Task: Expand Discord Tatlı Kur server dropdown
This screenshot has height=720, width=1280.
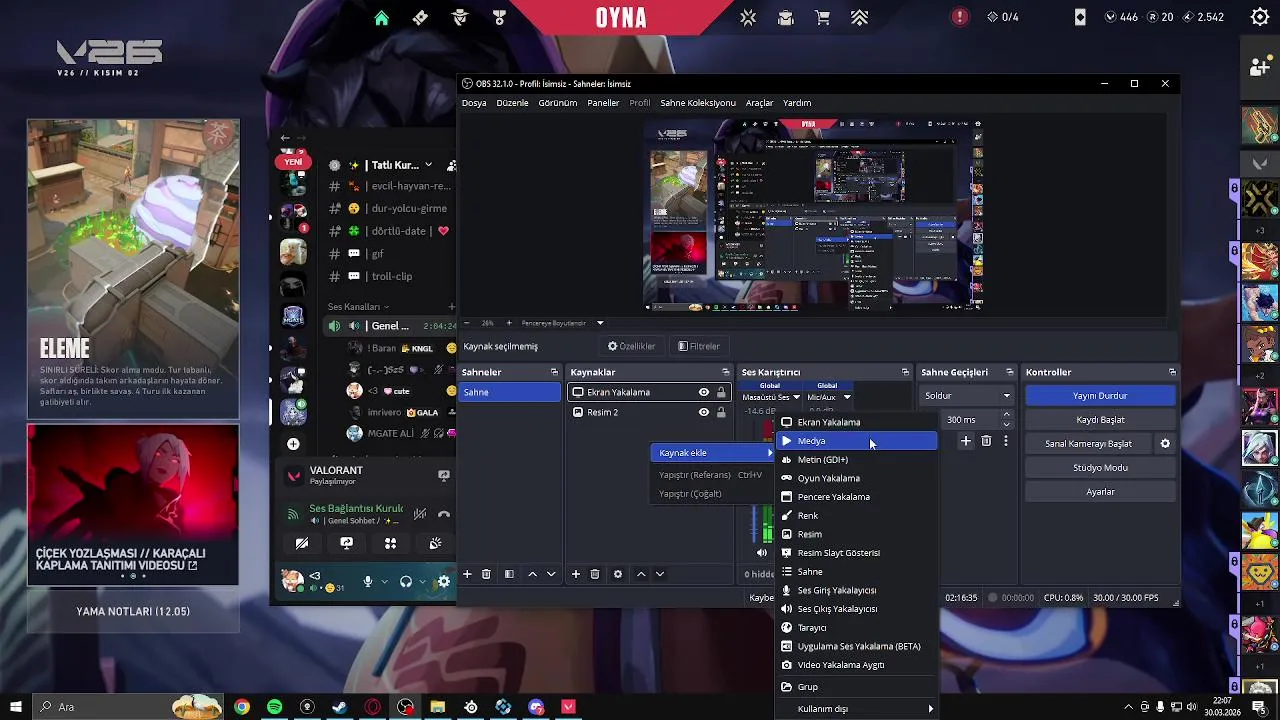Action: tap(428, 165)
